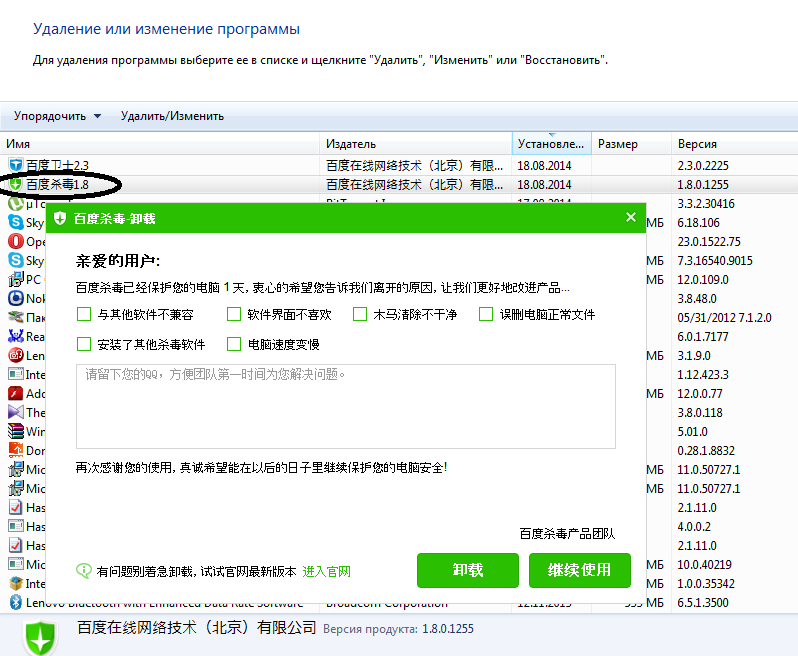This screenshot has height=656, width=798.
Task: Click the 继续使用 continue using button
Action: click(x=580, y=570)
